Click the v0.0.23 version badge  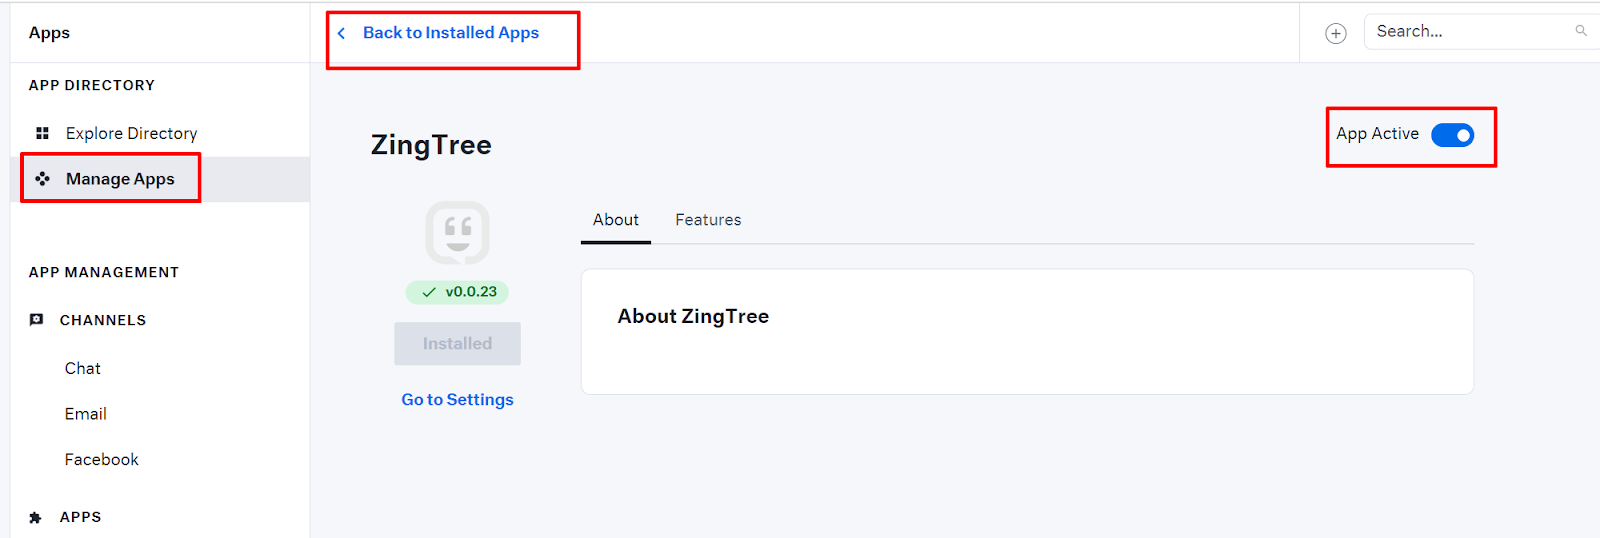(x=457, y=292)
